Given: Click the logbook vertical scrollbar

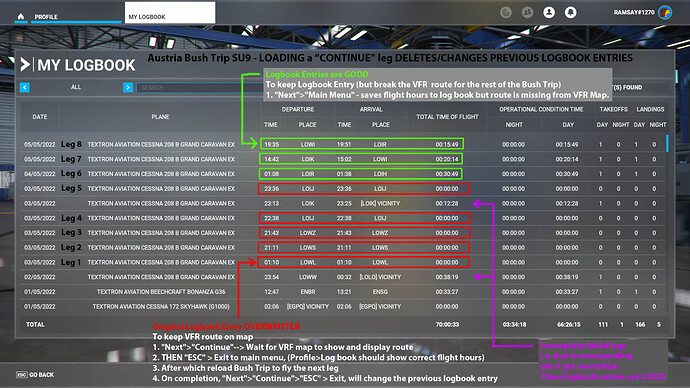Looking at the screenshot, I should coord(668,143).
